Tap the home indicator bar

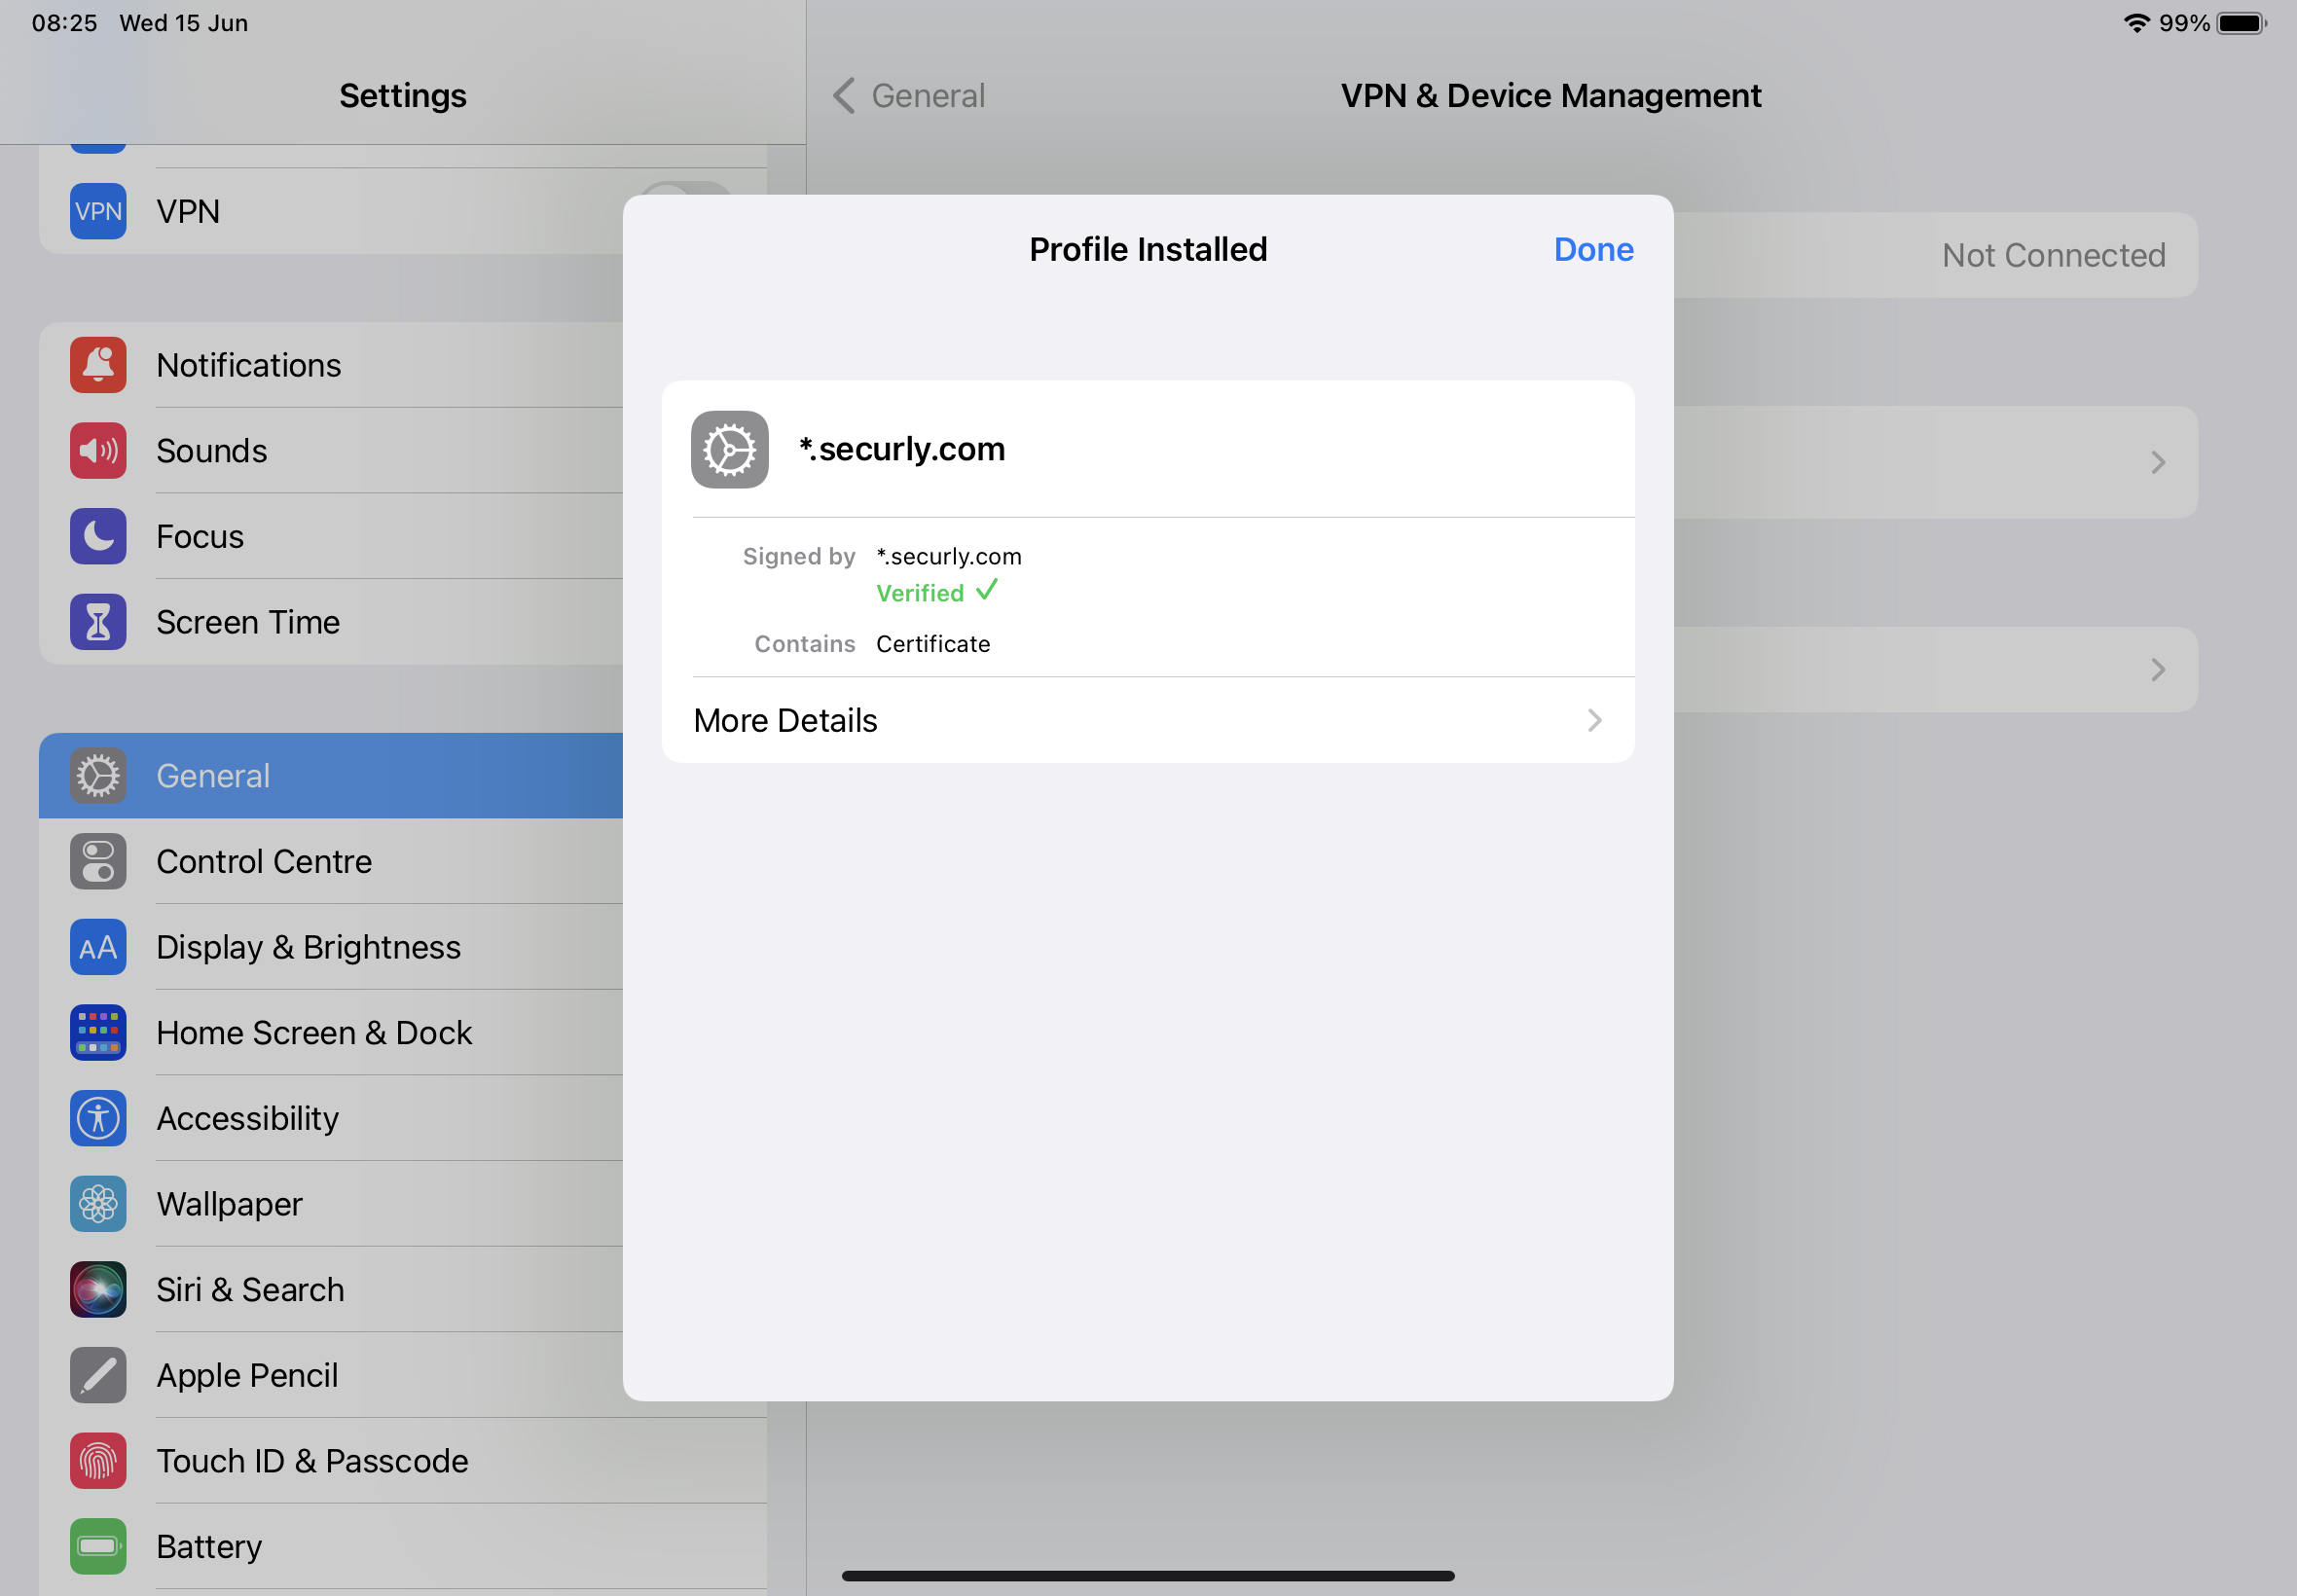1148,1576
